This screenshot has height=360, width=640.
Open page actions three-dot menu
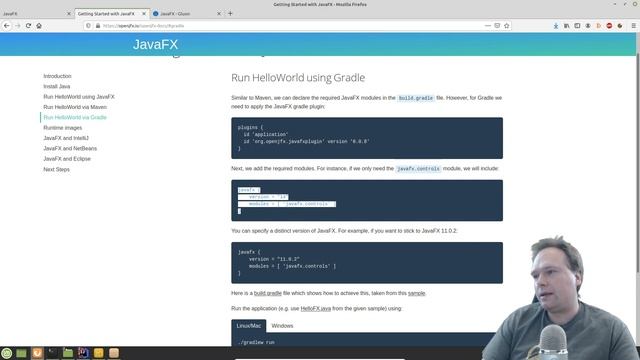tap(487, 26)
